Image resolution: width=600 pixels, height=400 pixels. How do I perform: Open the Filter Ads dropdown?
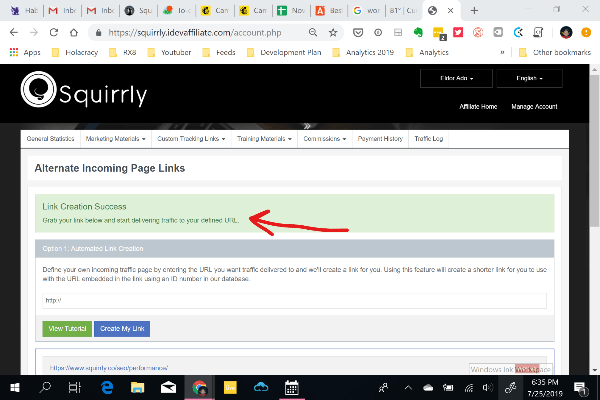click(x=457, y=78)
